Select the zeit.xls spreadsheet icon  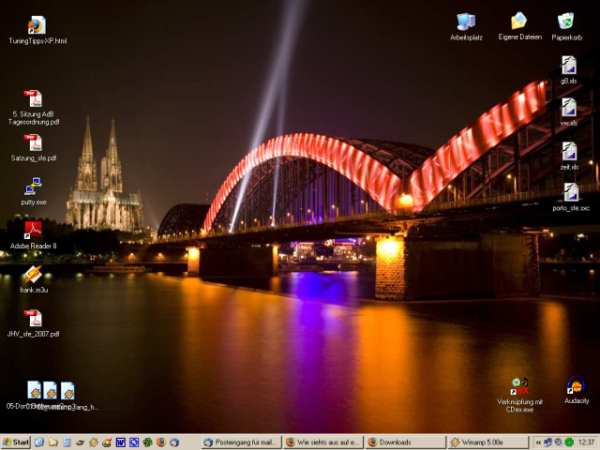click(569, 150)
